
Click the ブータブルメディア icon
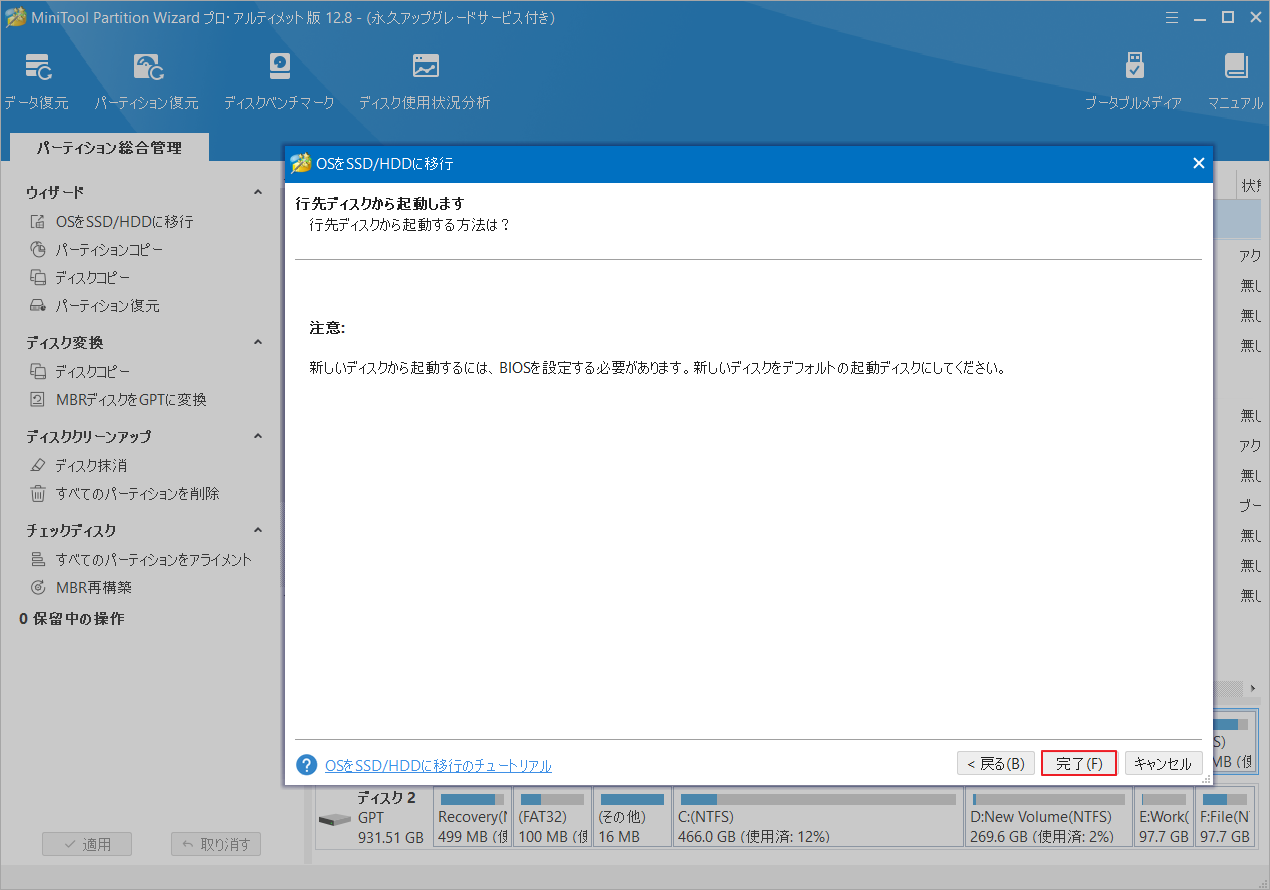[x=1134, y=75]
